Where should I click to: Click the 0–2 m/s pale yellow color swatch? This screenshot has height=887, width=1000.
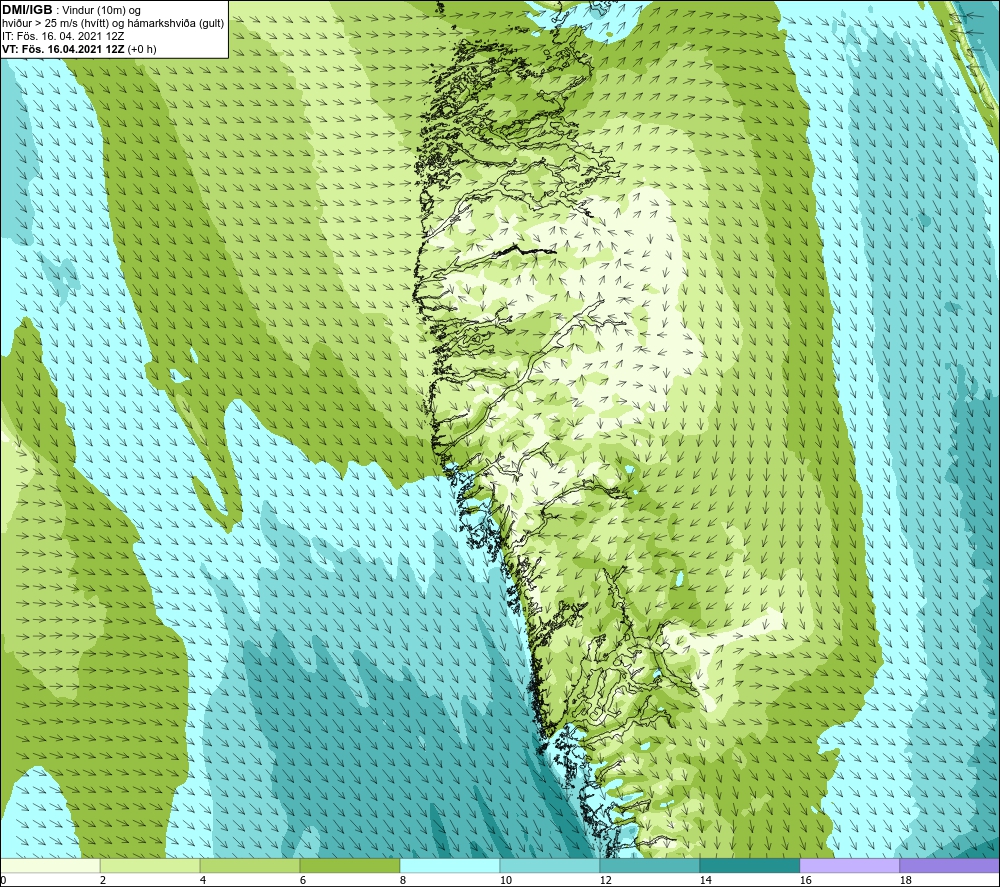point(50,866)
